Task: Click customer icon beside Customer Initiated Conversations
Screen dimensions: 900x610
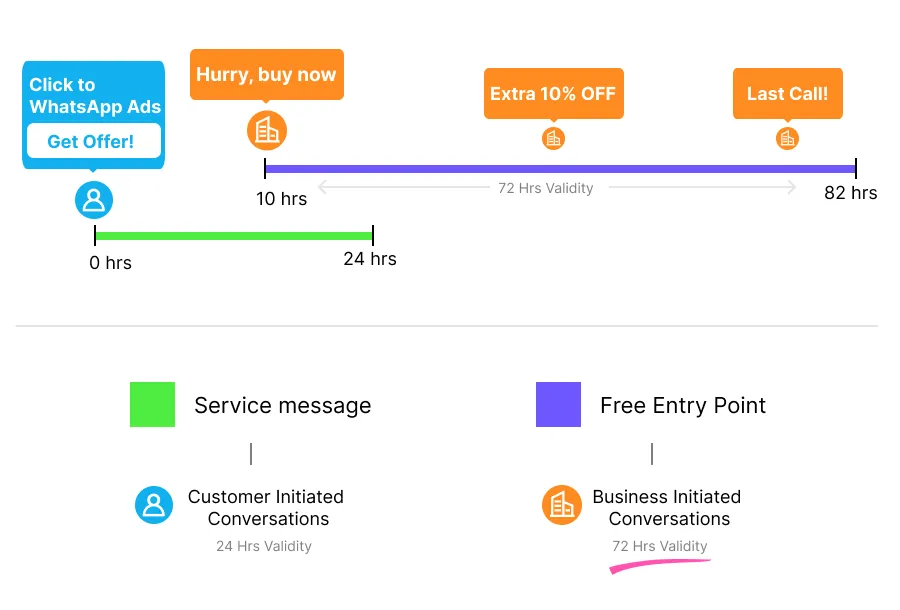Action: tap(154, 505)
